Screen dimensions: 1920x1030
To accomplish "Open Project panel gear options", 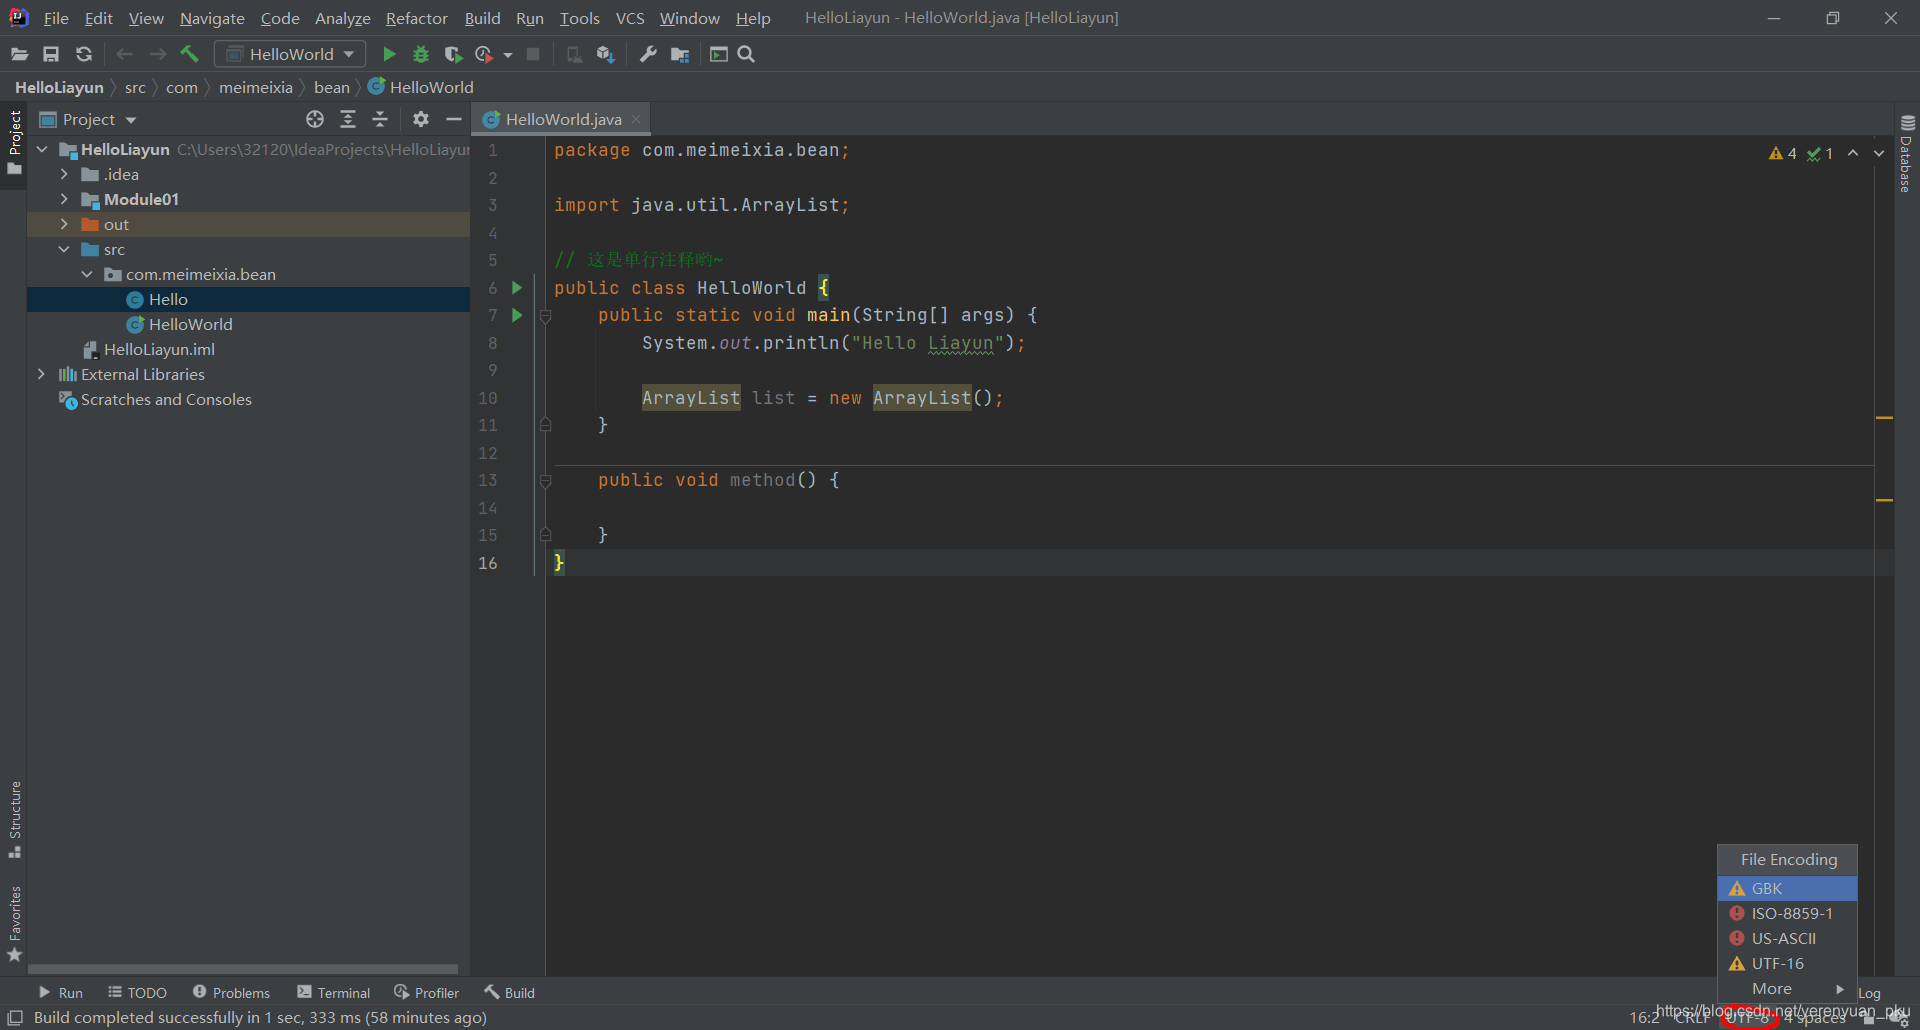I will pyautogui.click(x=421, y=119).
